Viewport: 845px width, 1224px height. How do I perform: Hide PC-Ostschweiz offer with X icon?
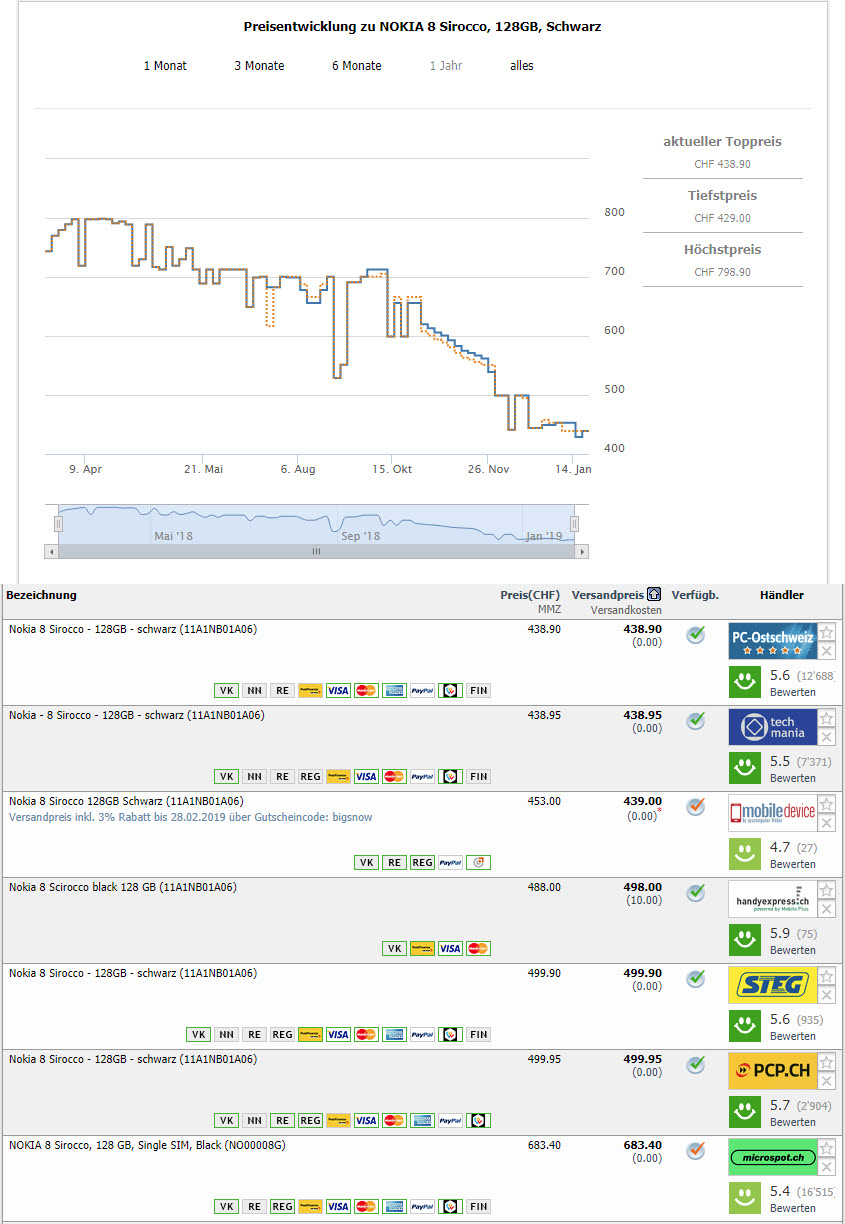pos(827,651)
